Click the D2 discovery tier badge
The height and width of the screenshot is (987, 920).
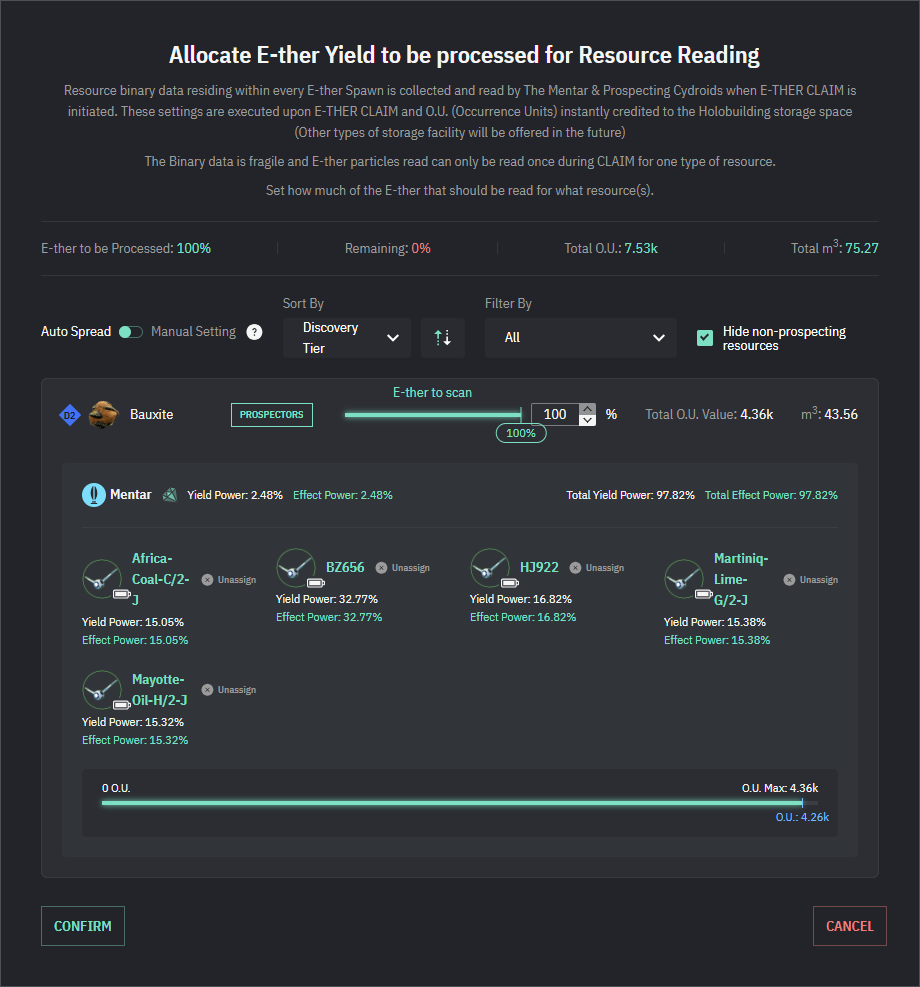[69, 415]
